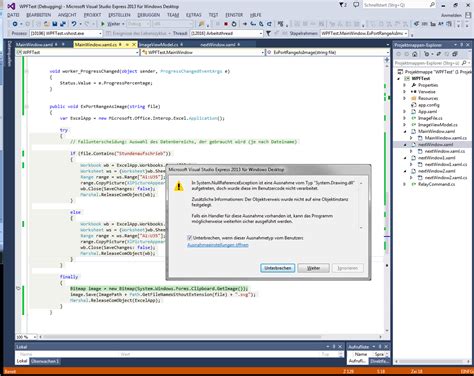
Task: Open the Prozess combo box
Action: (x=66, y=33)
